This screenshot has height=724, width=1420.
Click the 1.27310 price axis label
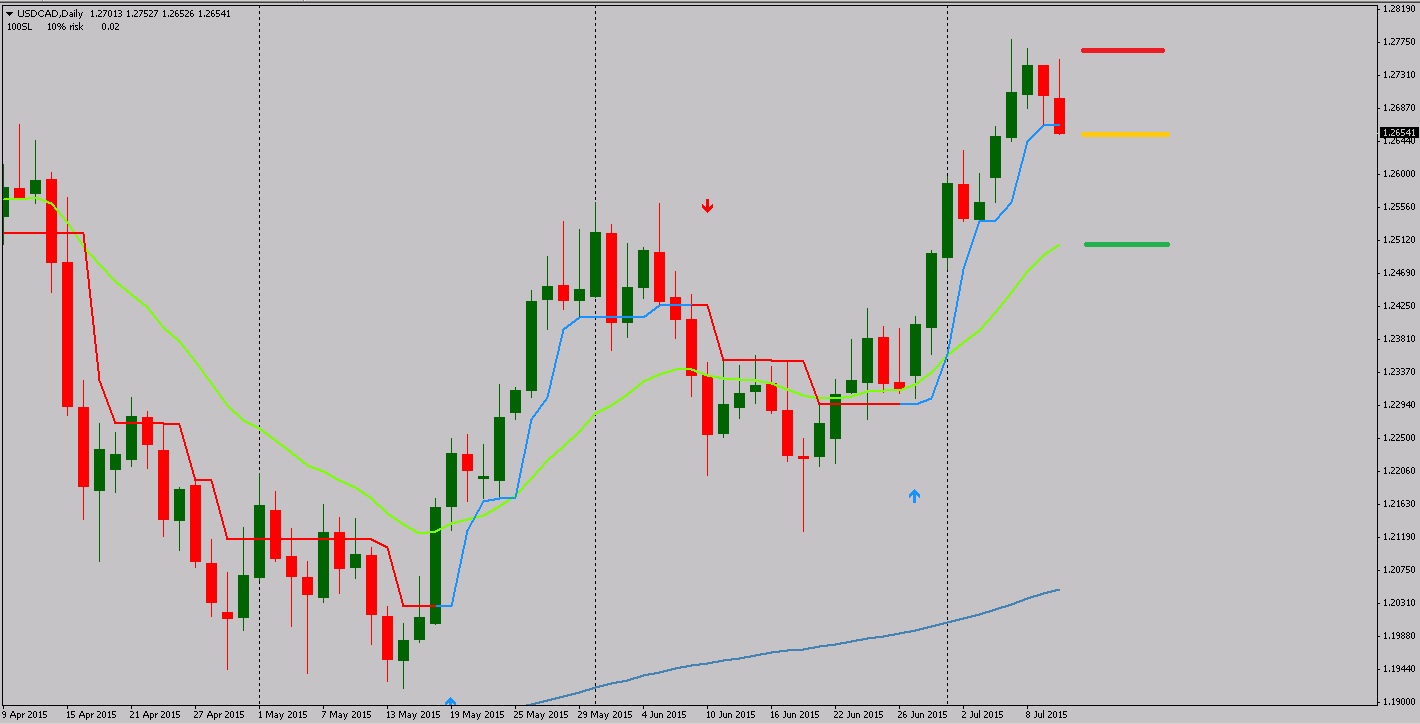1400,75
